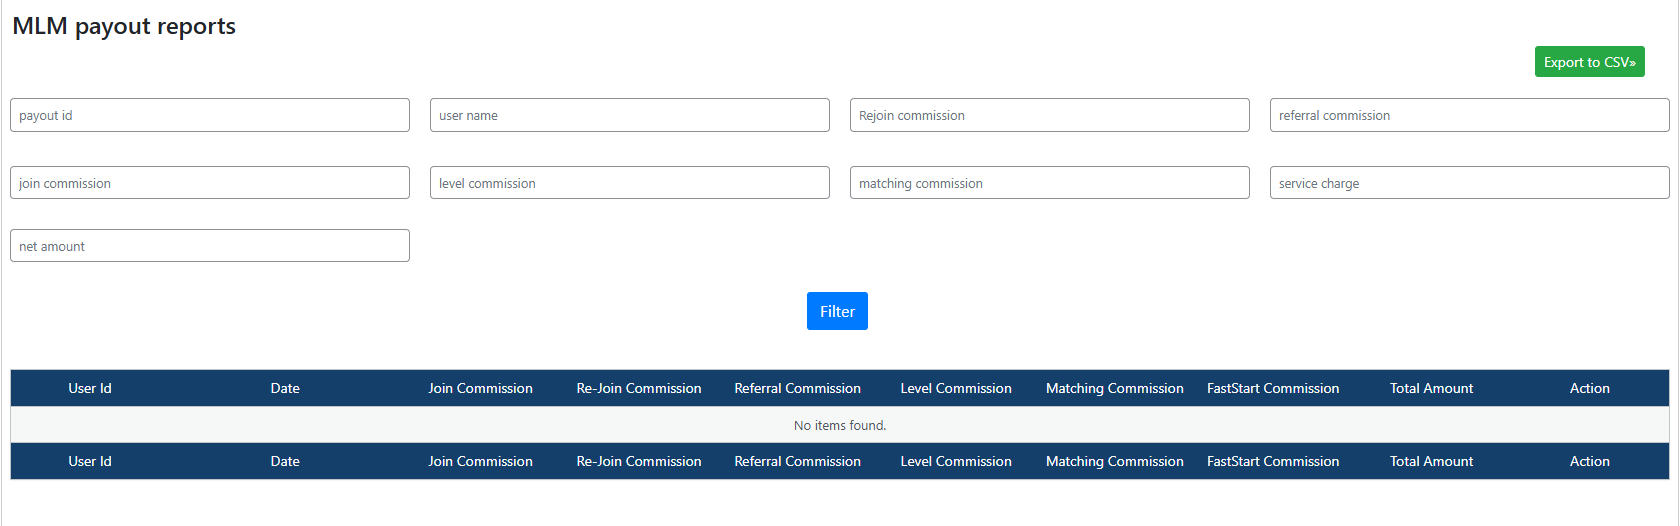Click Matching Commission in the bottom footer row
The image size is (1680, 526).
tap(1114, 461)
